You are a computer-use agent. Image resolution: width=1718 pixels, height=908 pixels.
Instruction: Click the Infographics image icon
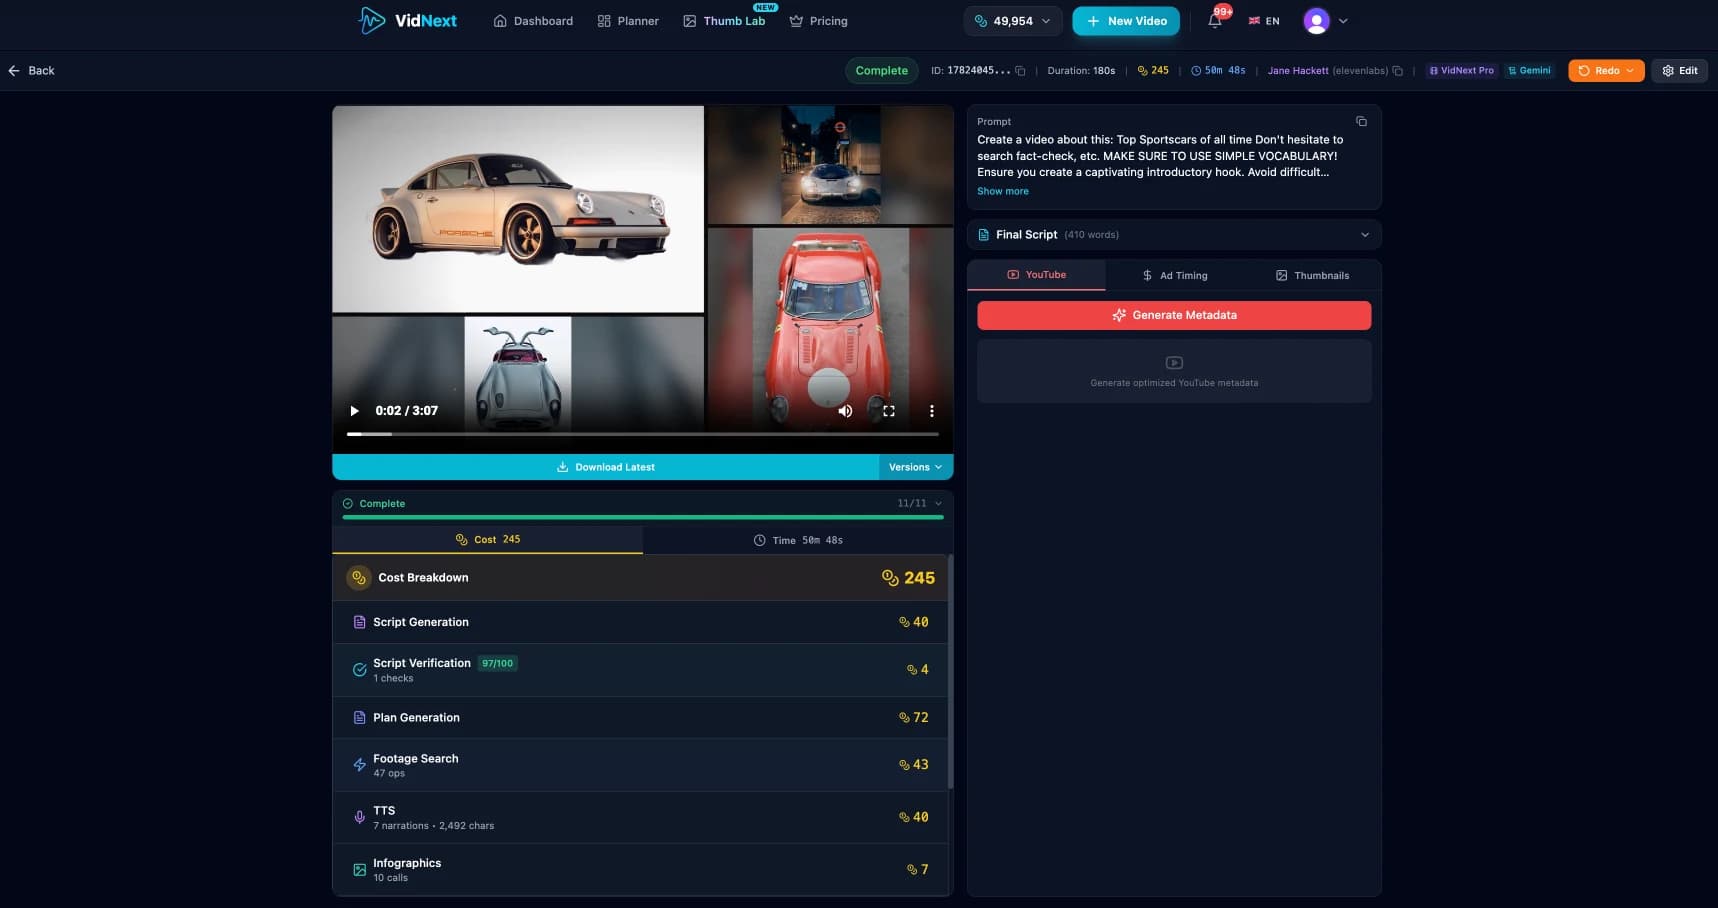click(359, 870)
